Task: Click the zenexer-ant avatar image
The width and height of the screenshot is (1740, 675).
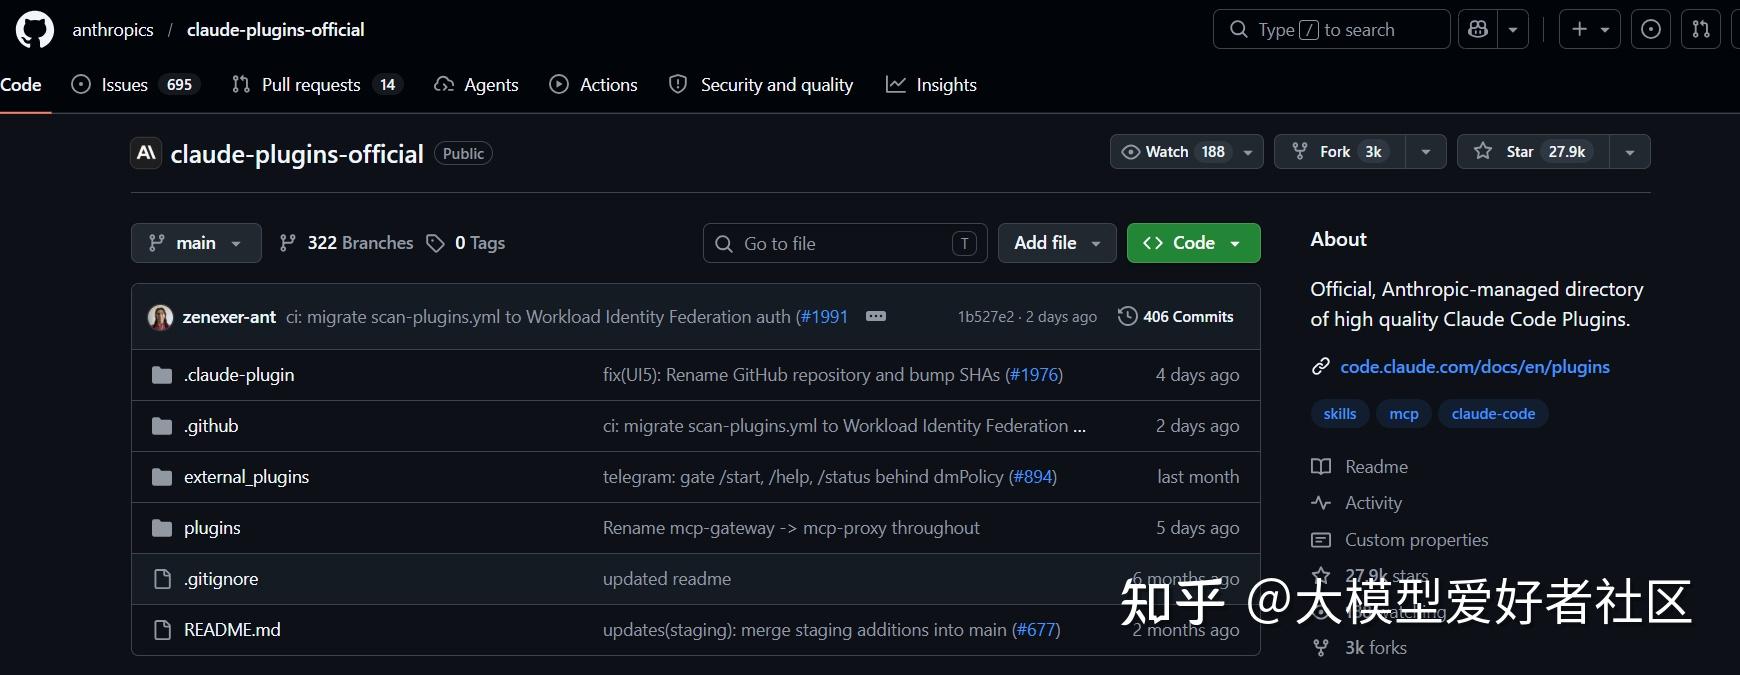Action: point(160,317)
